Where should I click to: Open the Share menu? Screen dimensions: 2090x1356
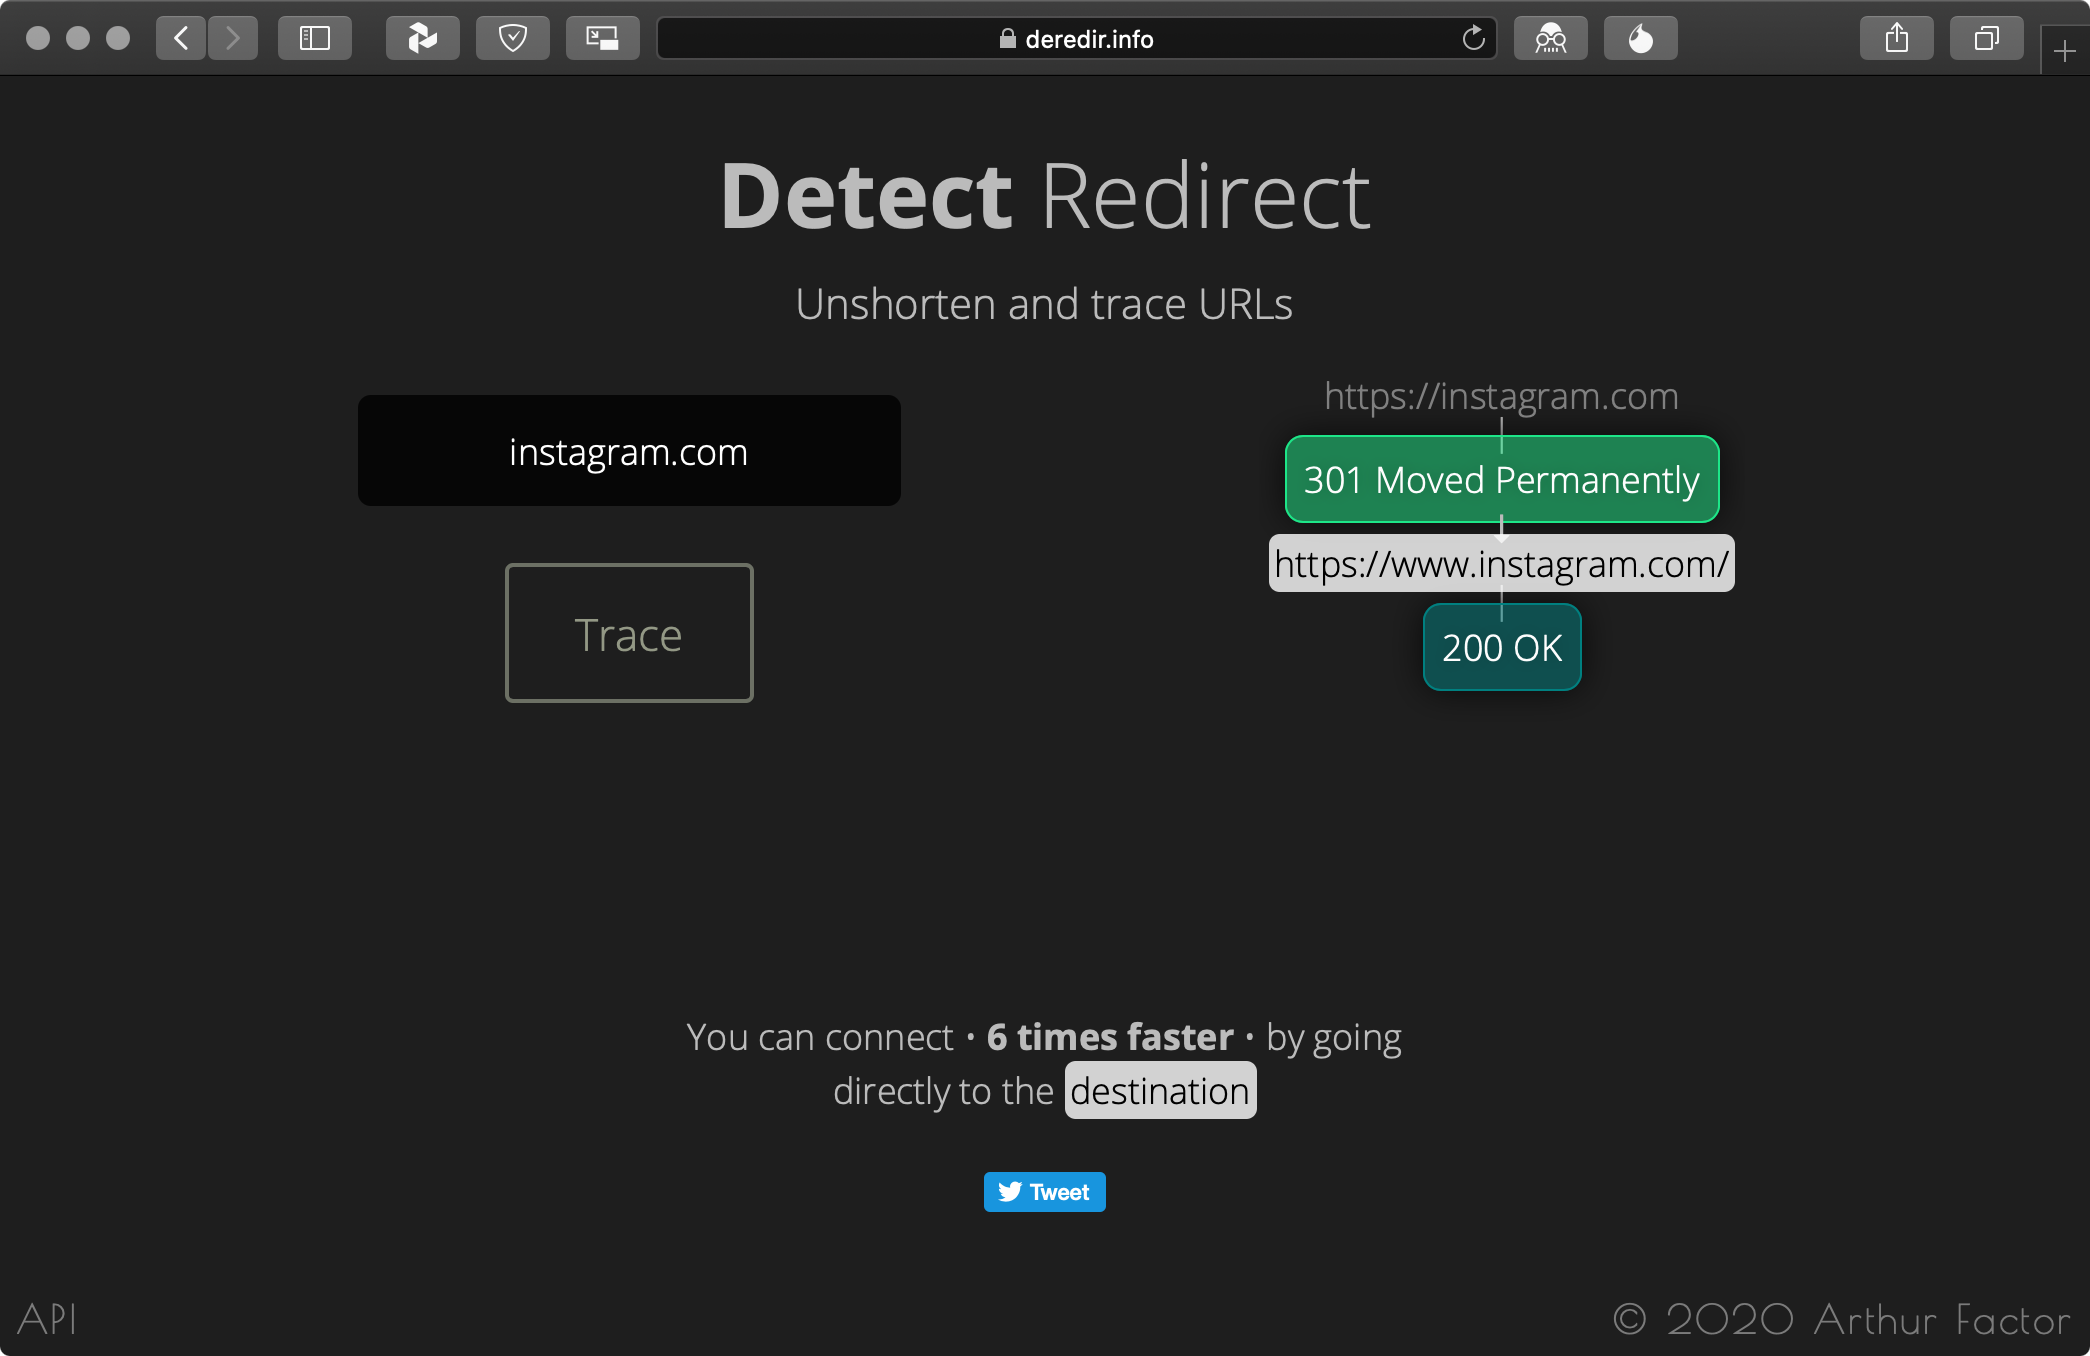tap(1896, 38)
